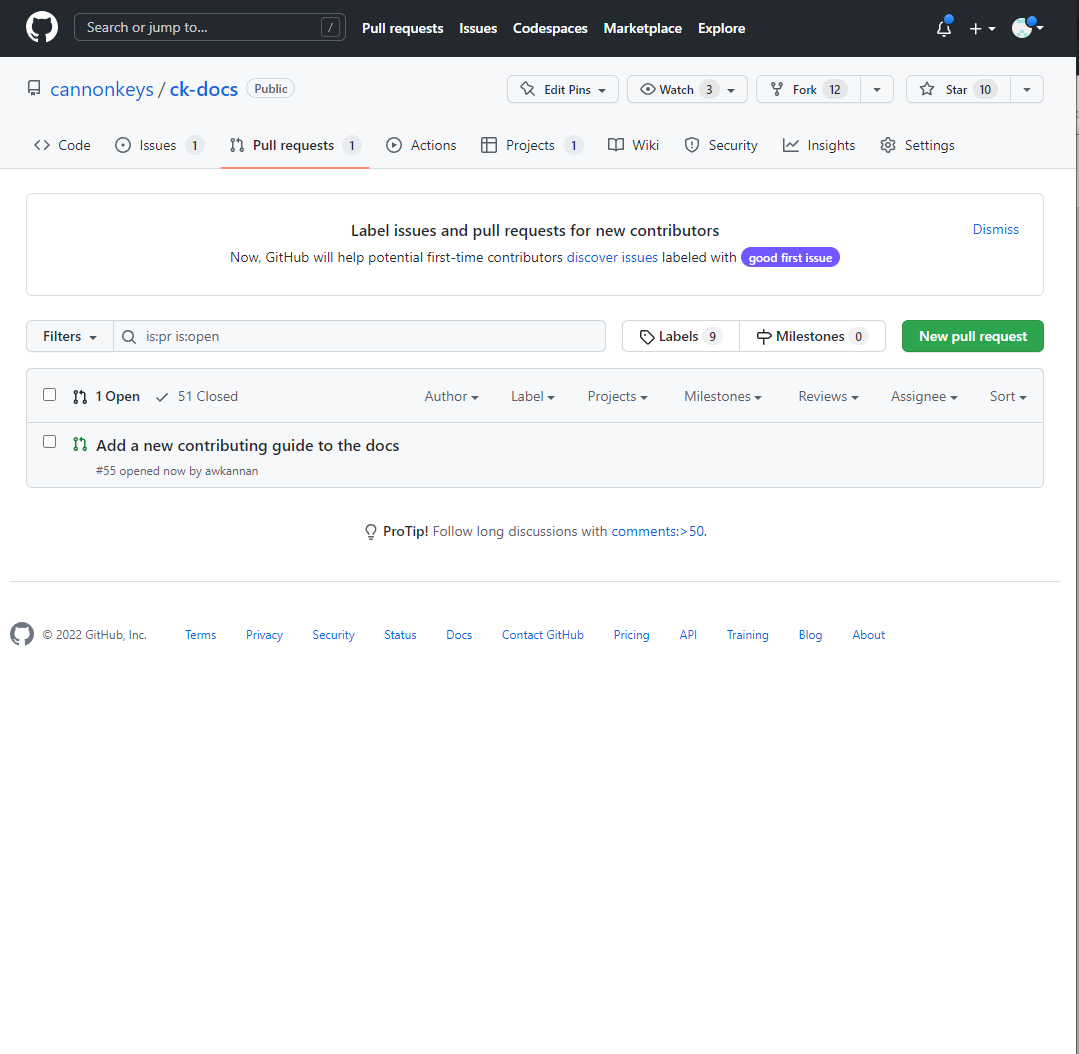The height and width of the screenshot is (1054, 1079).
Task: Go to the Insights tab
Action: [x=819, y=146]
